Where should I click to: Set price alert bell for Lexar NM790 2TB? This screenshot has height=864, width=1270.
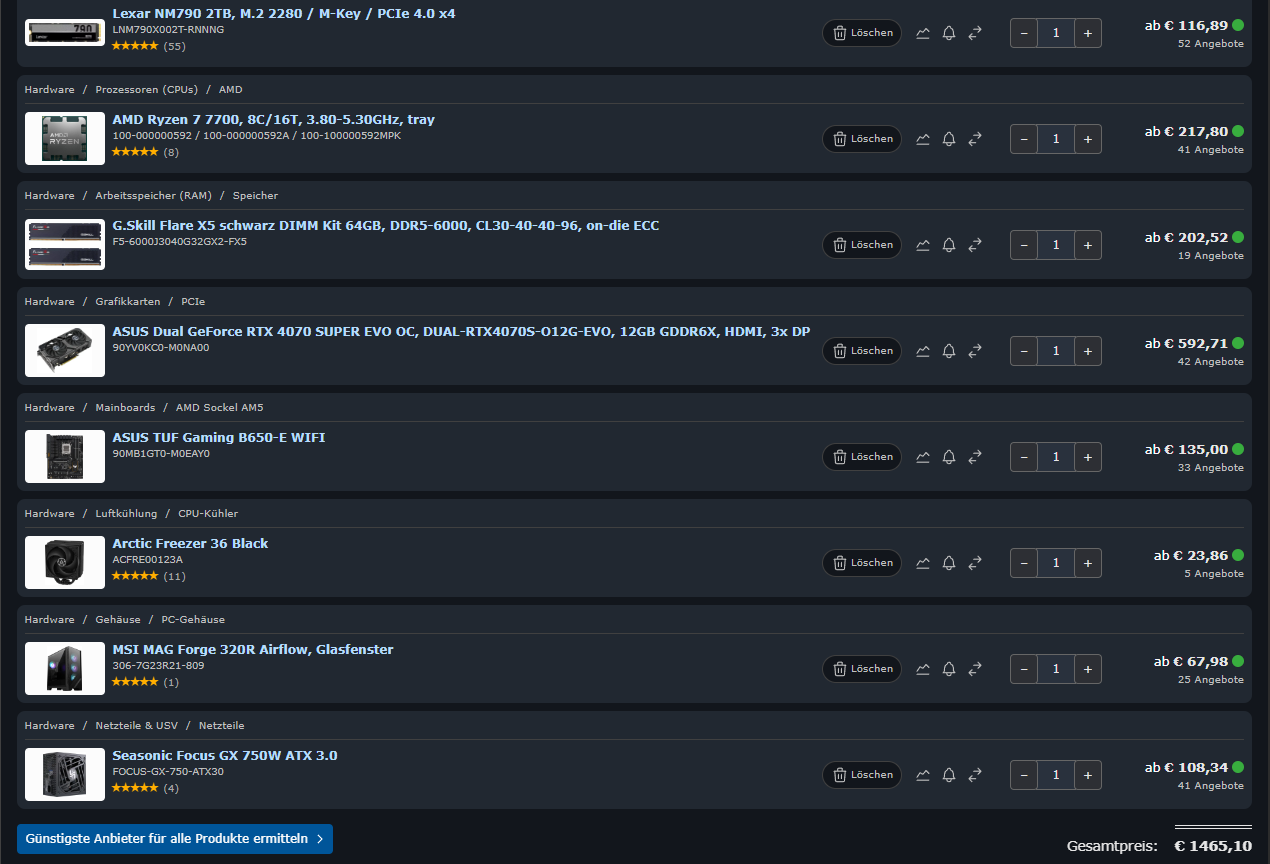coord(949,33)
